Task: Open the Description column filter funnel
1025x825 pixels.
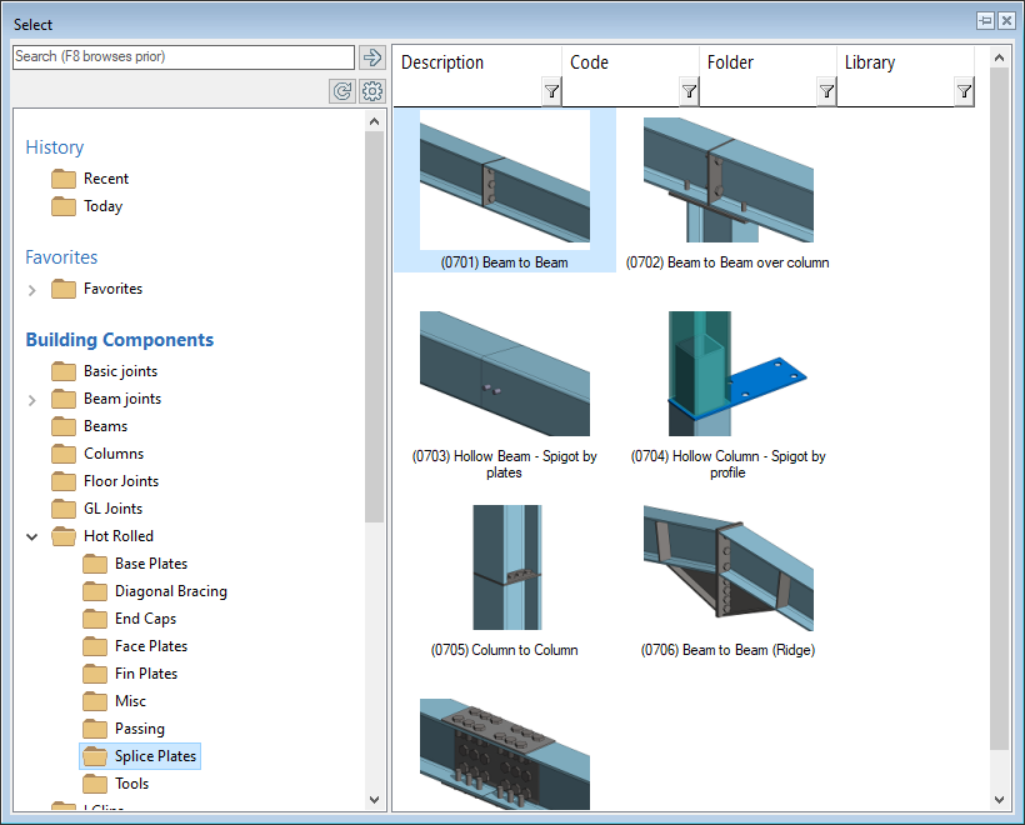Action: click(551, 91)
